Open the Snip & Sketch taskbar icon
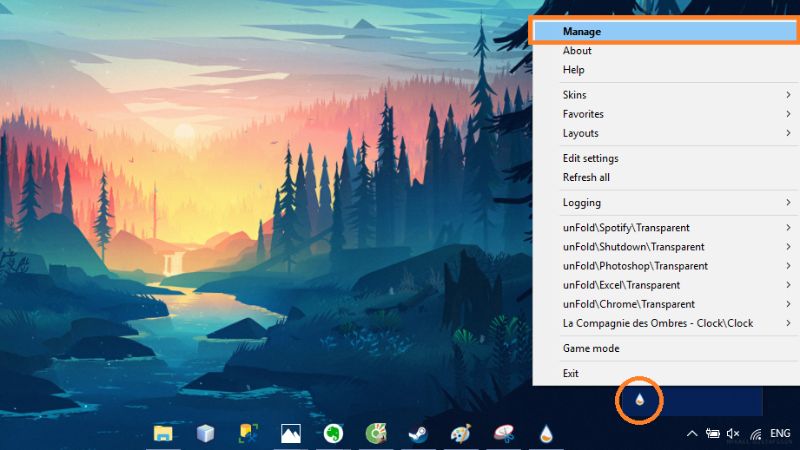800x450 pixels. click(x=248, y=434)
